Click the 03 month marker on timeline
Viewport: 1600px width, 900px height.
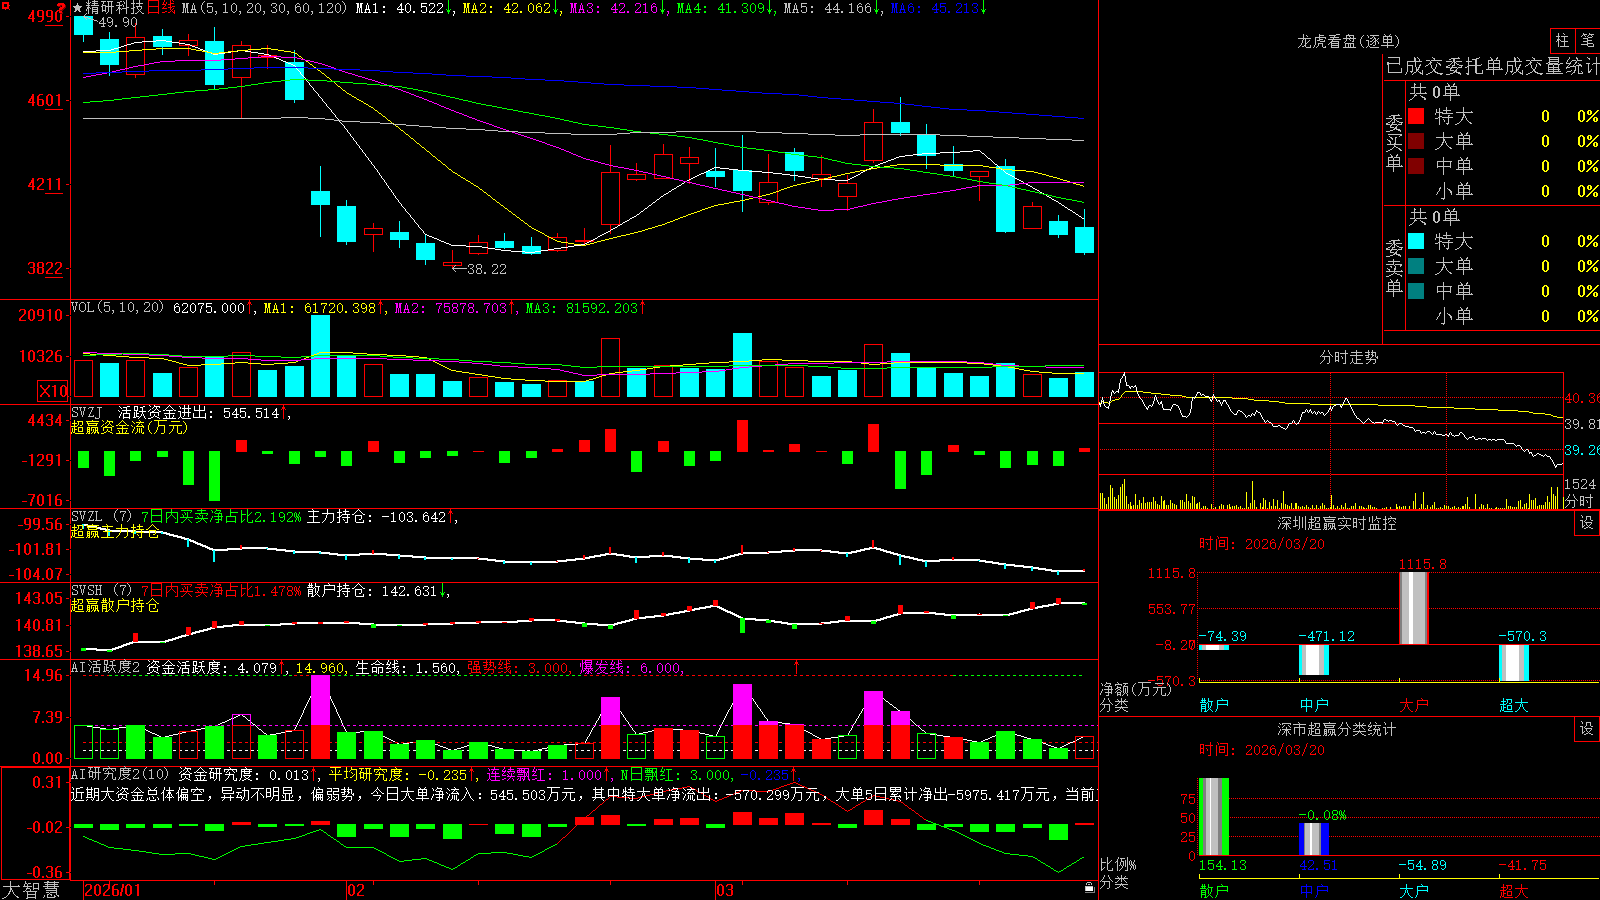pyautogui.click(x=725, y=890)
